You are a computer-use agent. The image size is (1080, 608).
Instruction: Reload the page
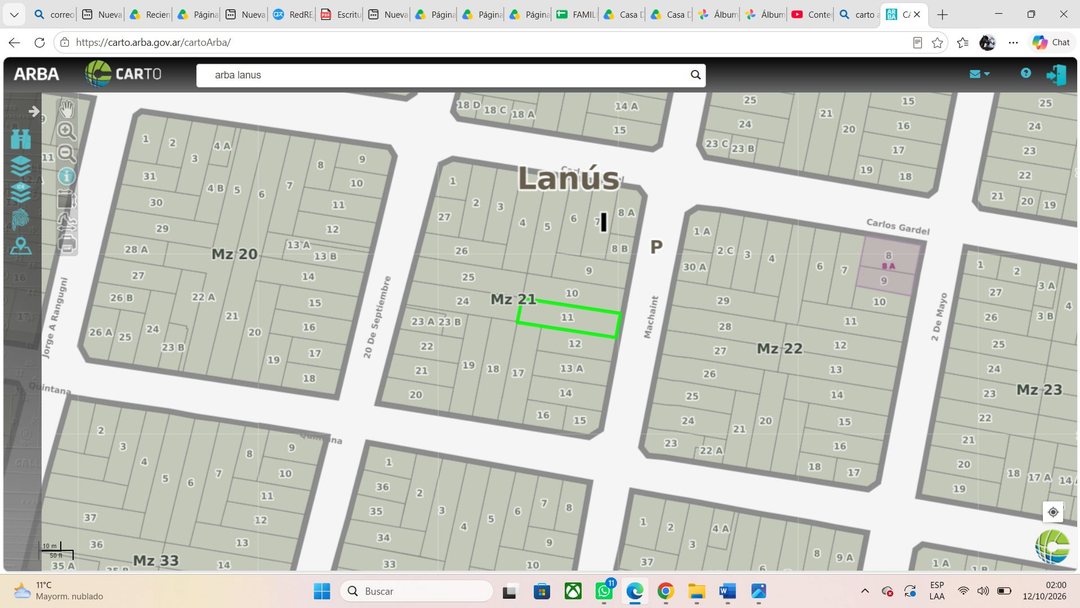coord(39,43)
